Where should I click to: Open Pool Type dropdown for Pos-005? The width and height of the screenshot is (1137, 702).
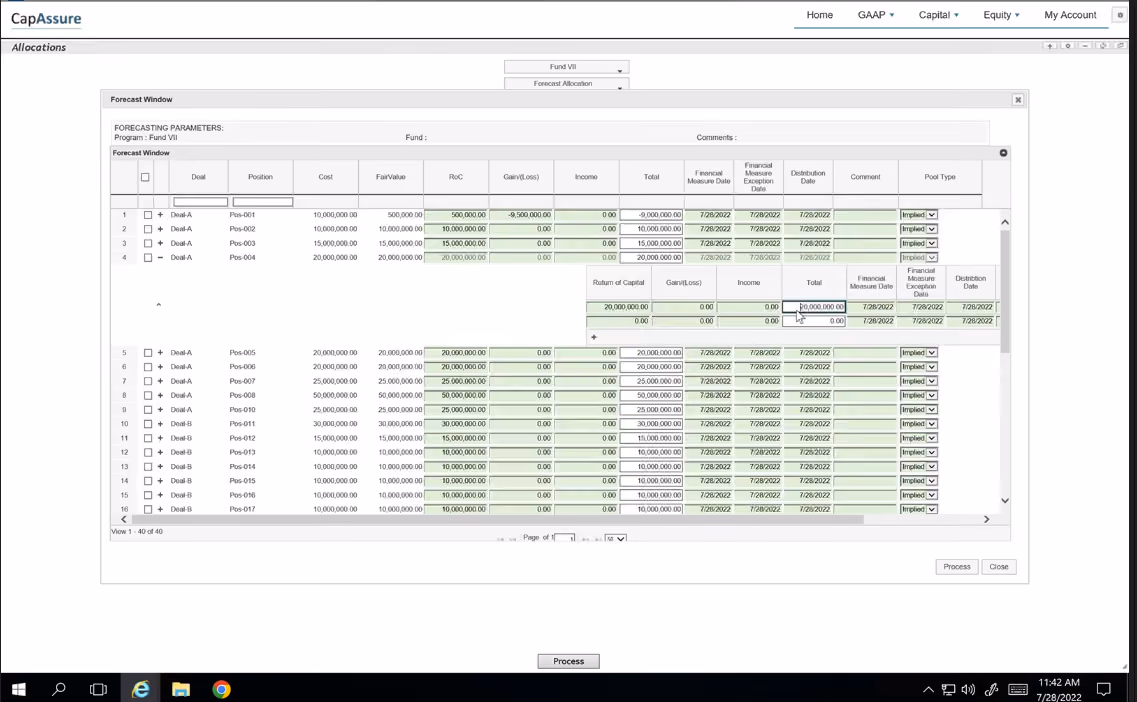point(919,352)
